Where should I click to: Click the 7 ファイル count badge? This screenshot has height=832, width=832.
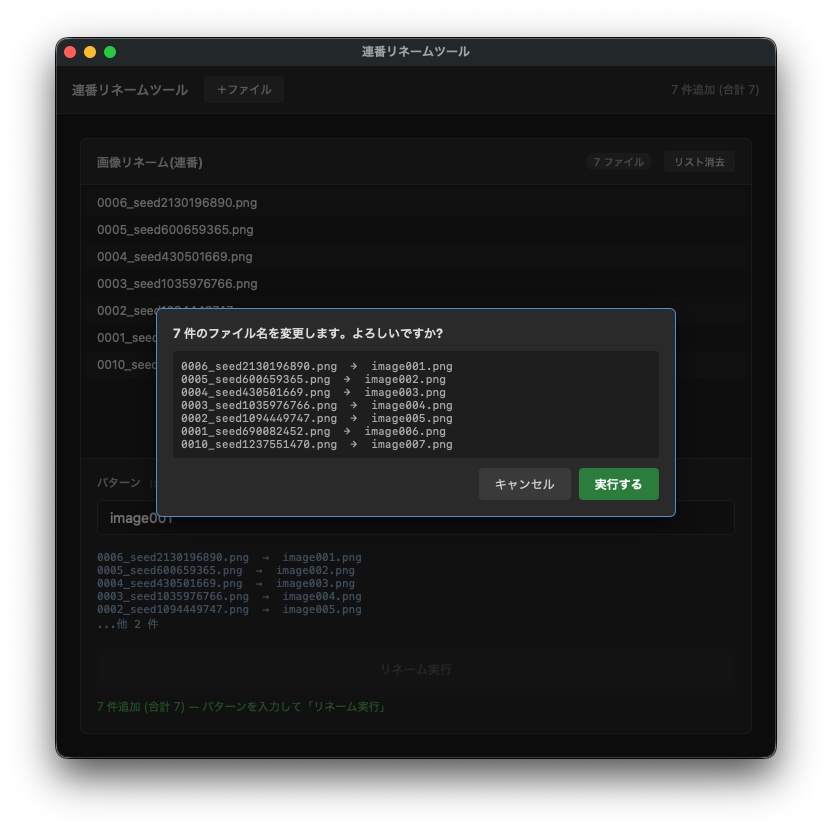tap(619, 162)
